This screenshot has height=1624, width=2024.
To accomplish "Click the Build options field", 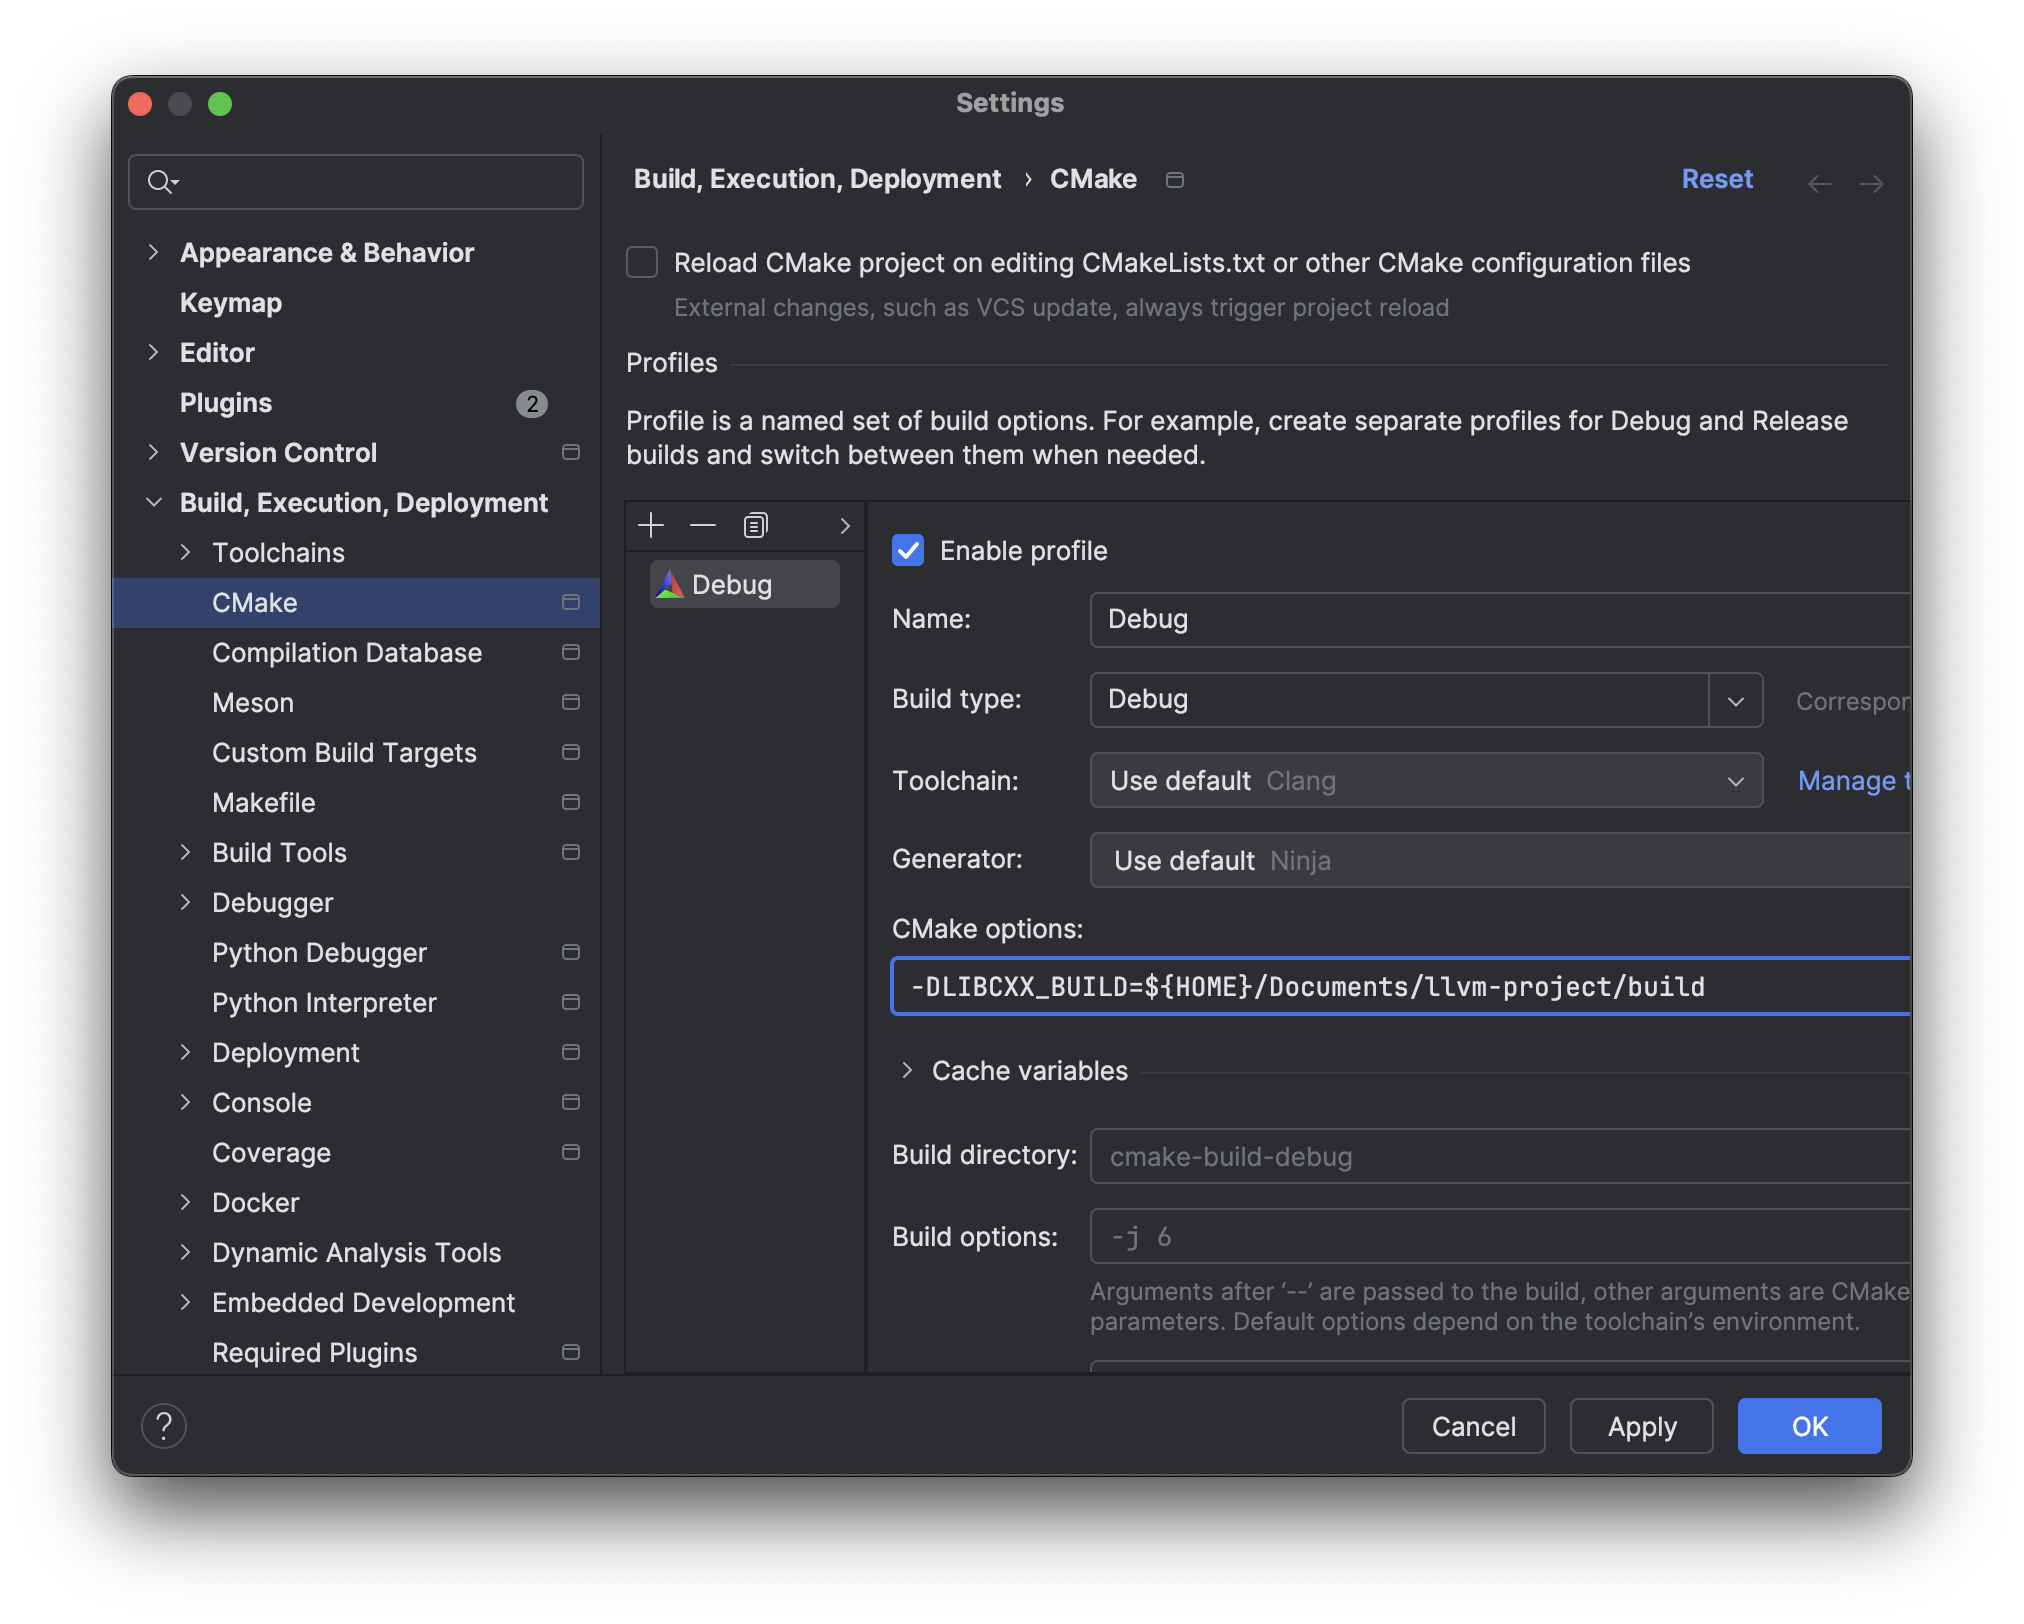I will point(1500,1236).
